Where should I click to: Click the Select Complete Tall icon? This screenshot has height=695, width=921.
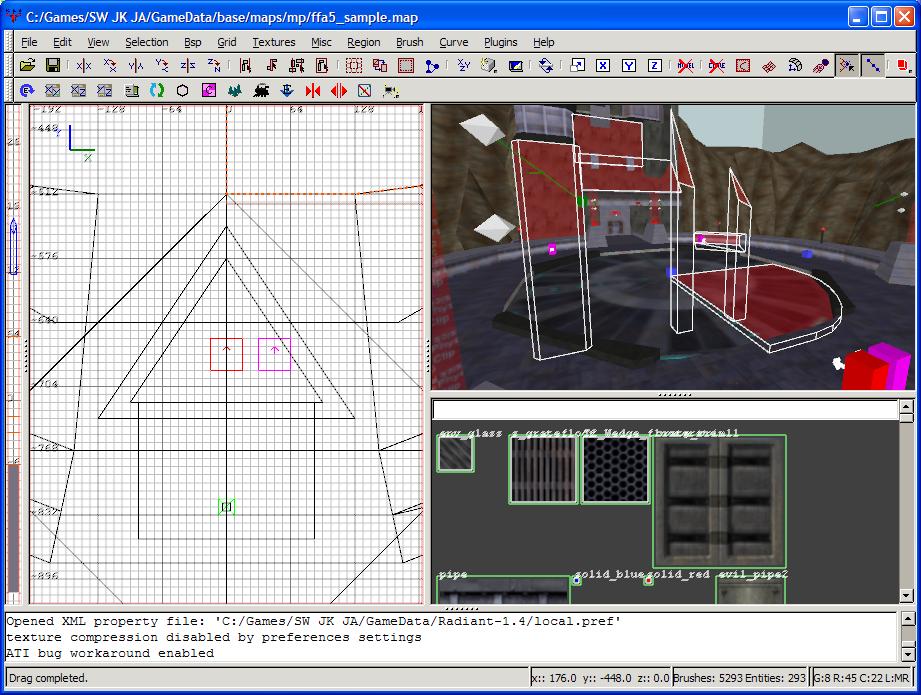(246, 65)
